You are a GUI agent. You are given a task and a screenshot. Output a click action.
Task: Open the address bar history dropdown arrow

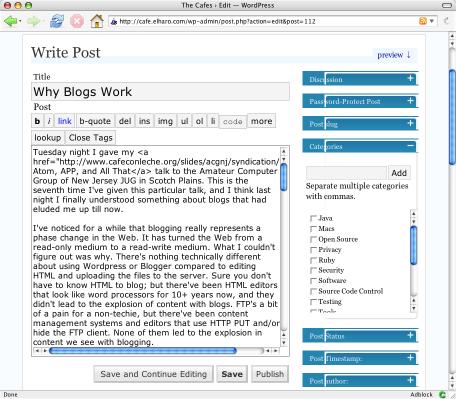[432, 21]
